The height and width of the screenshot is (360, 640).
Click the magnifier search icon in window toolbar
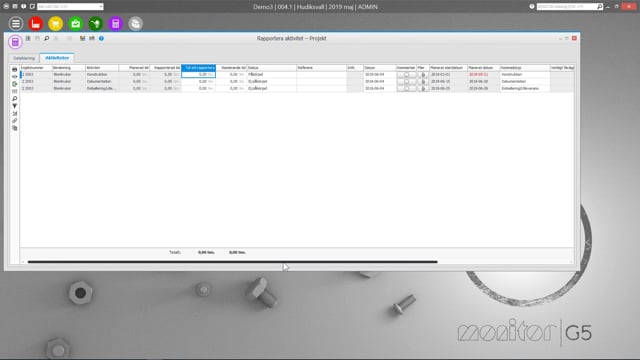47,38
